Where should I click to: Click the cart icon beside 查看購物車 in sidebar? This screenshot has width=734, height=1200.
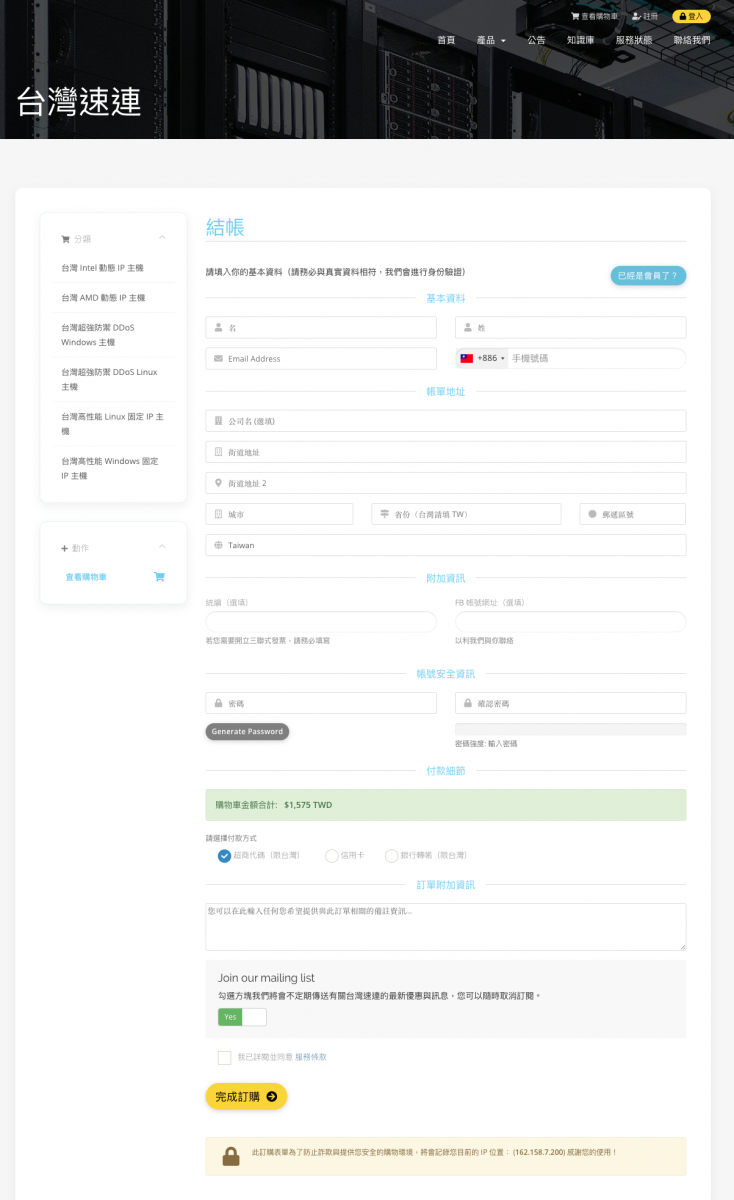[x=159, y=577]
